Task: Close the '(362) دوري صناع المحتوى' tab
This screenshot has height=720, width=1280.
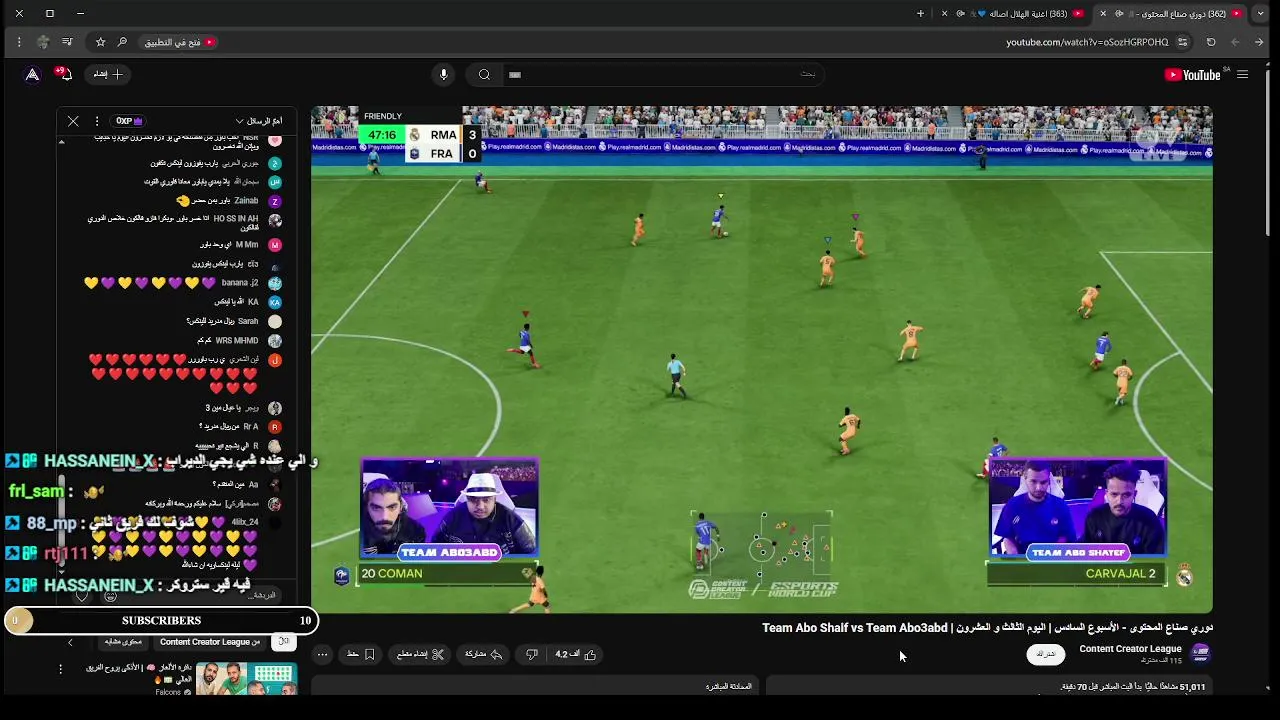Action: [x=1103, y=14]
